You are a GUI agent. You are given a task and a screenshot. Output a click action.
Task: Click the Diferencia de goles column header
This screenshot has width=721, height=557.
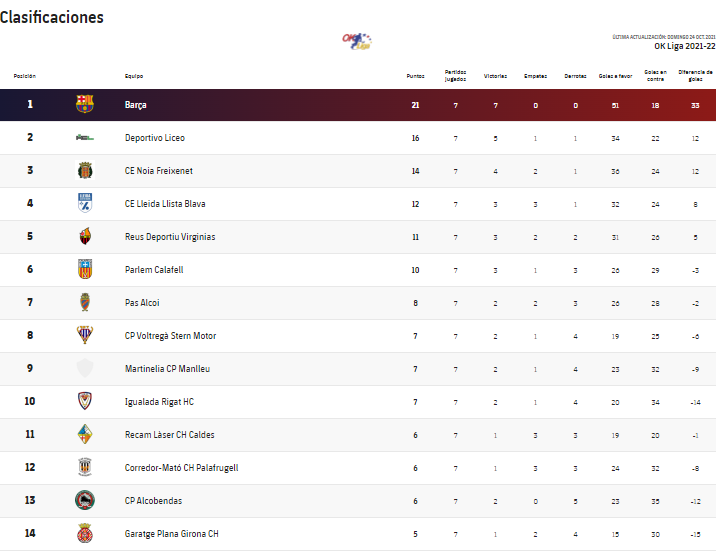tap(695, 75)
